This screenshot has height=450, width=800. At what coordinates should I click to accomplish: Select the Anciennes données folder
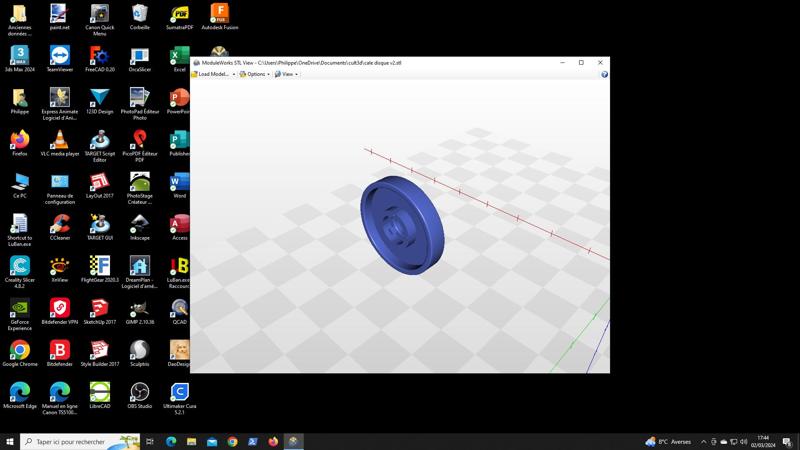pos(20,20)
